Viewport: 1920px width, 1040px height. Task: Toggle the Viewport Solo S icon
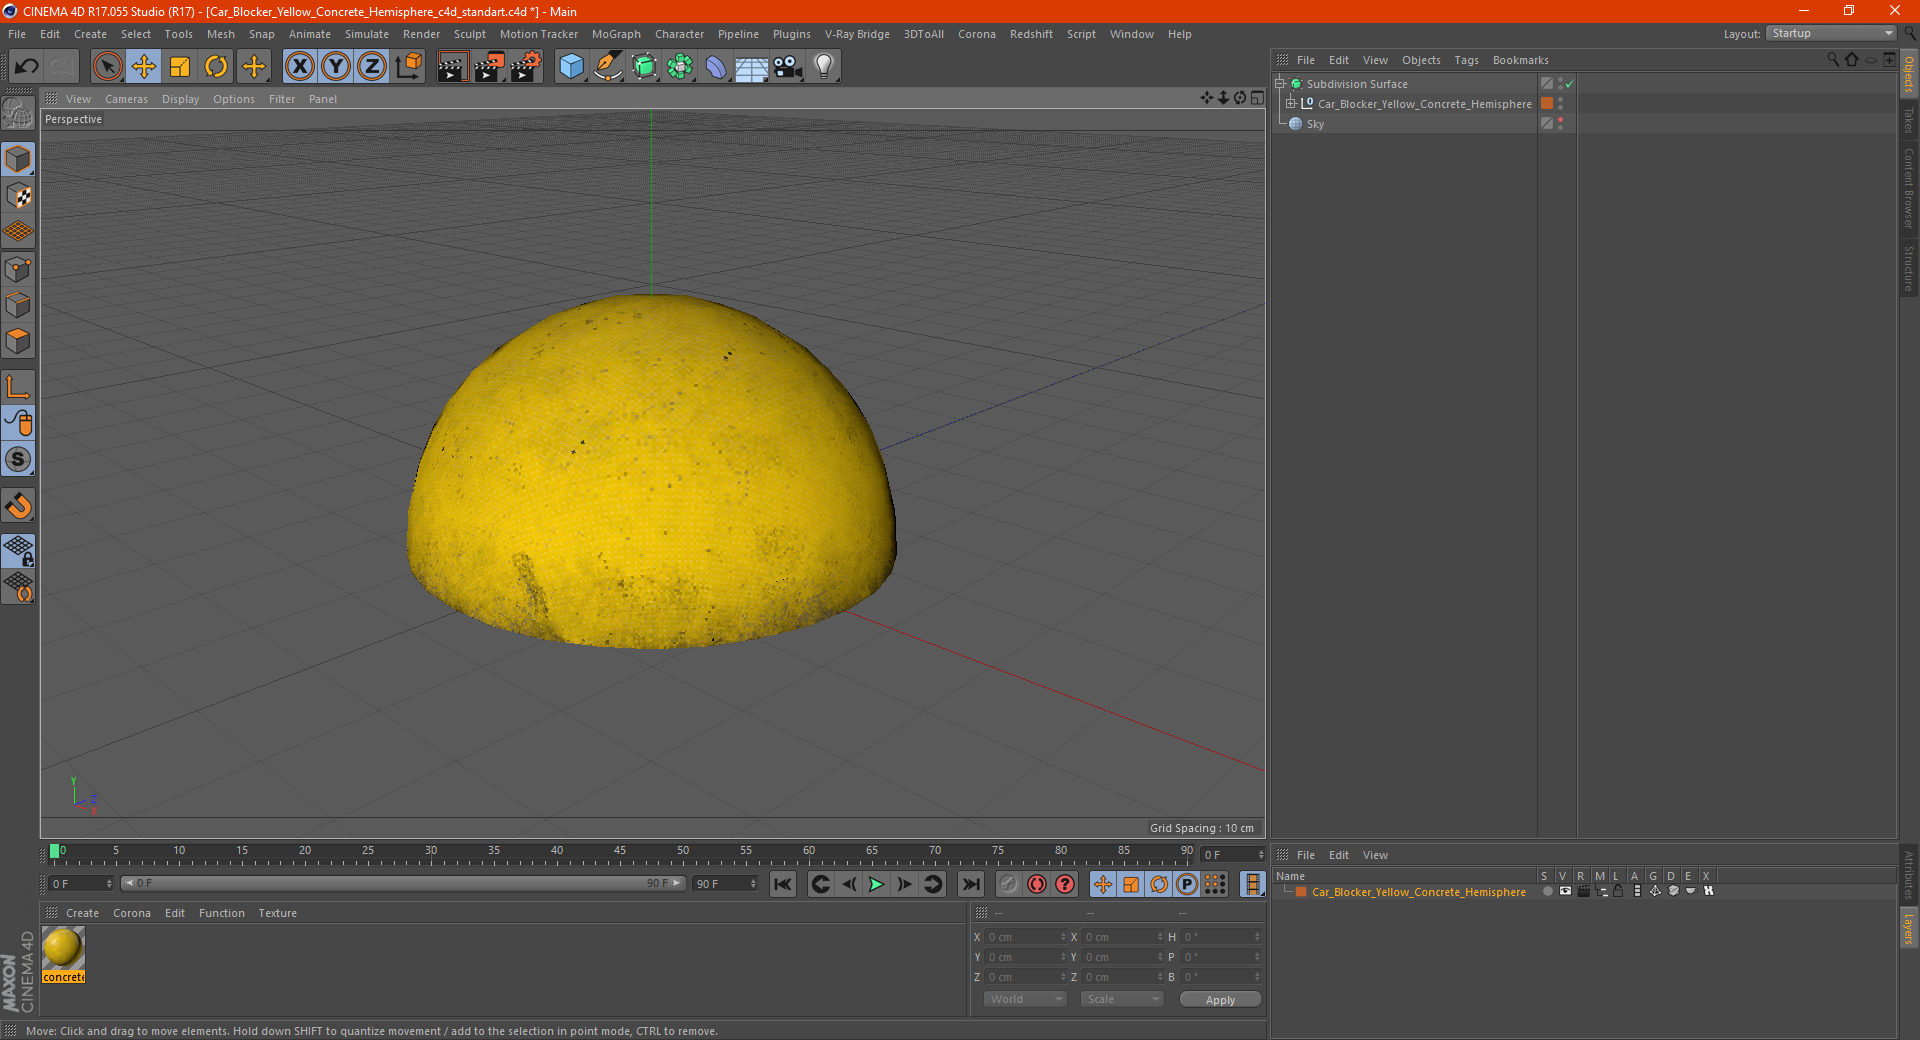[x=18, y=459]
